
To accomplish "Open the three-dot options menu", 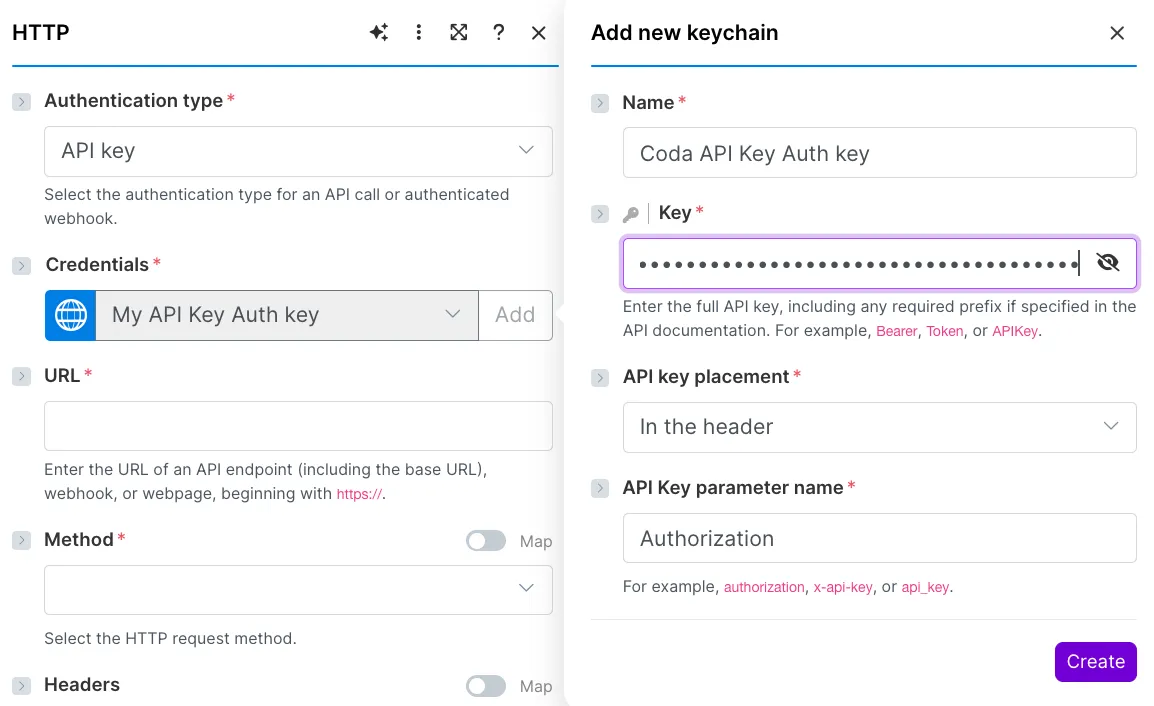I will coord(419,33).
